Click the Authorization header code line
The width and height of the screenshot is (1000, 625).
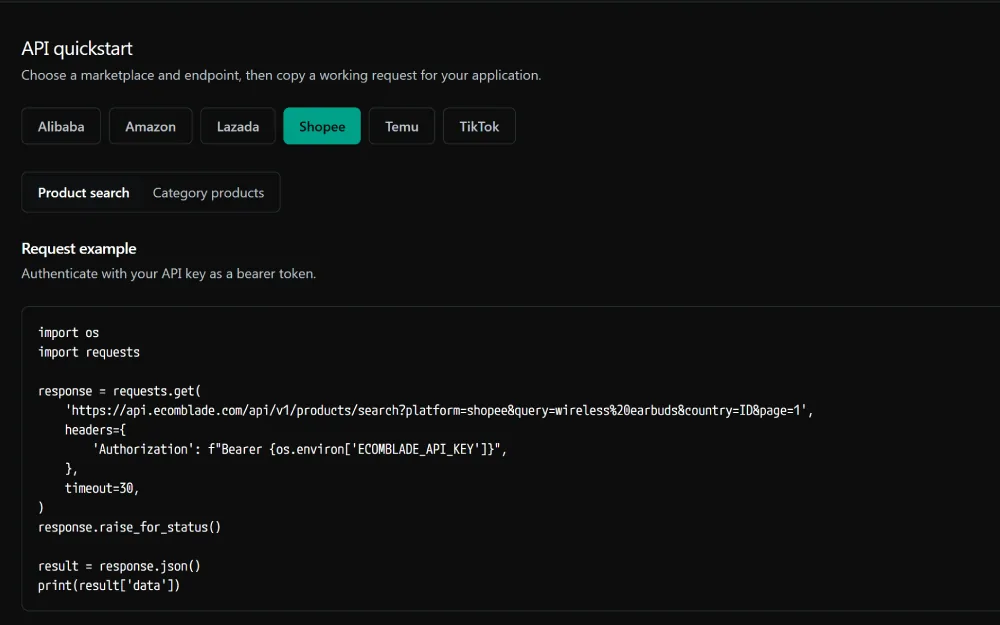300,449
